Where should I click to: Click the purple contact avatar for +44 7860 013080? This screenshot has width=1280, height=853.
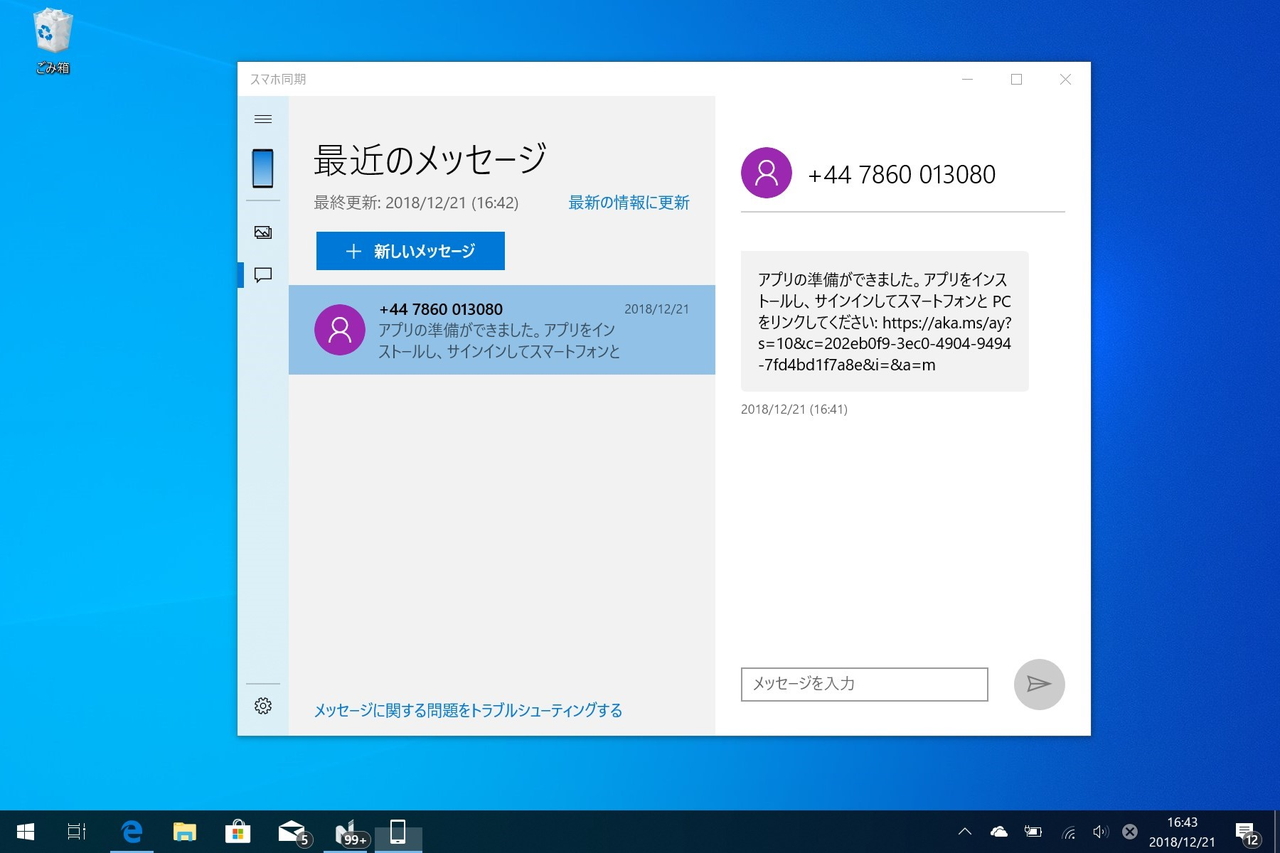point(766,172)
